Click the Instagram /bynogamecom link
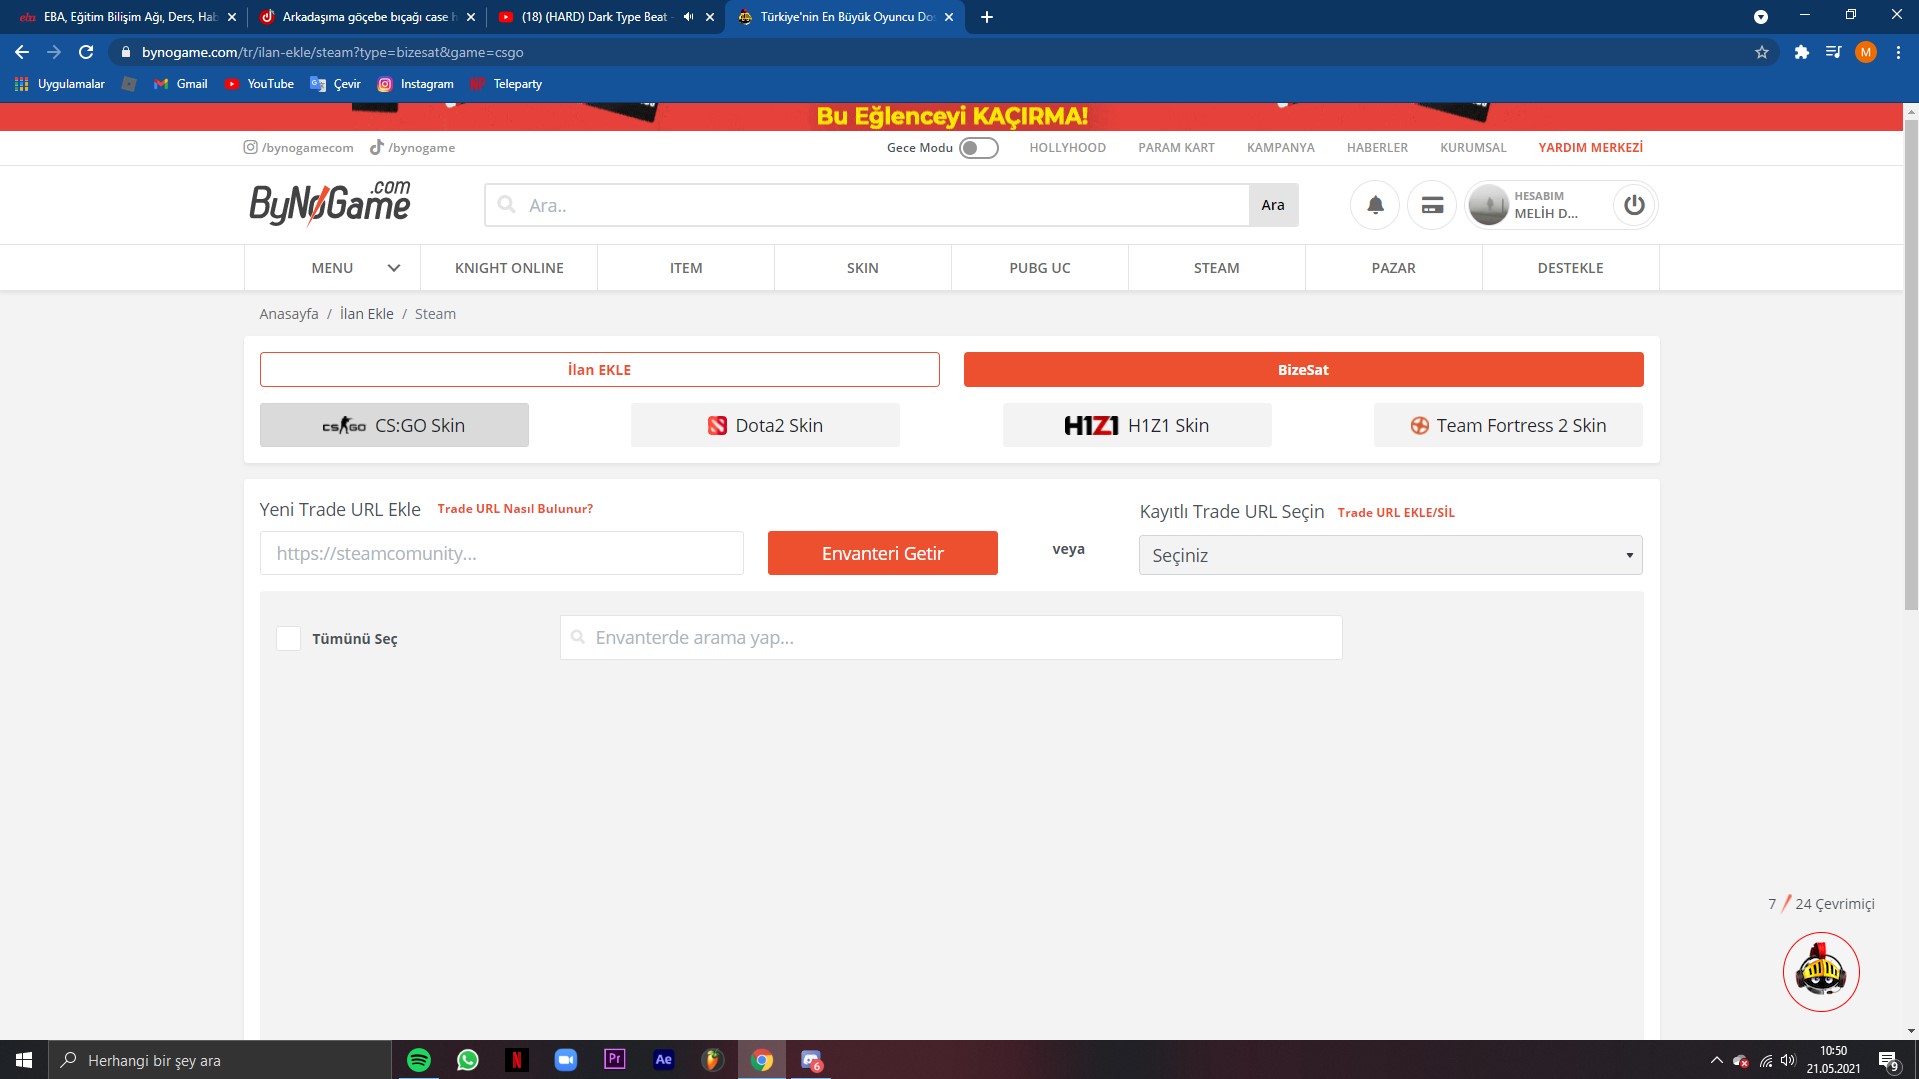 pyautogui.click(x=299, y=148)
